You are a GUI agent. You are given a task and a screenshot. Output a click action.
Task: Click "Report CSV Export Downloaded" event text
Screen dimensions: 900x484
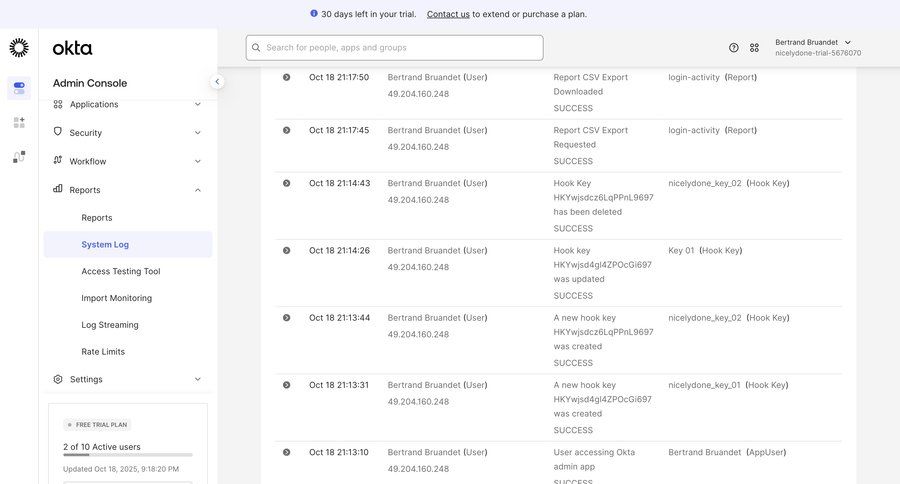pyautogui.click(x=591, y=84)
